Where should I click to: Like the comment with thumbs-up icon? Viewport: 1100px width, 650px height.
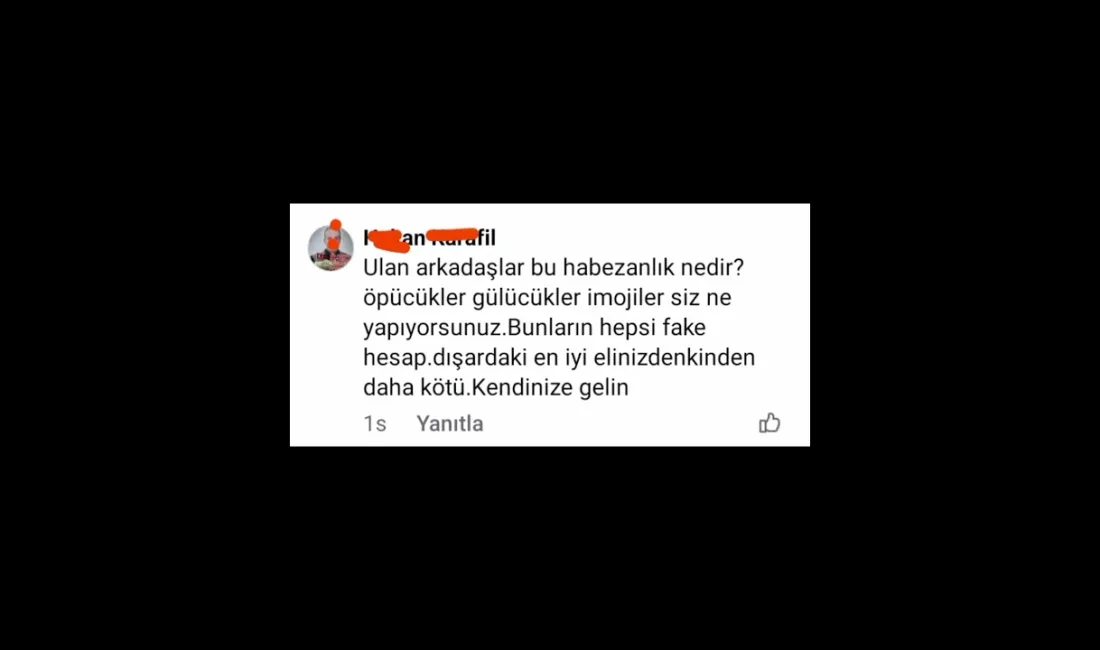click(x=770, y=423)
